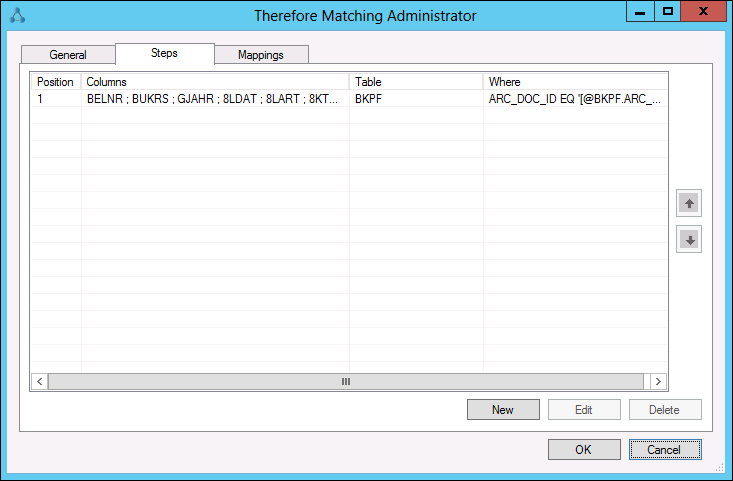
Task: Click the move step down arrow
Action: click(x=689, y=240)
